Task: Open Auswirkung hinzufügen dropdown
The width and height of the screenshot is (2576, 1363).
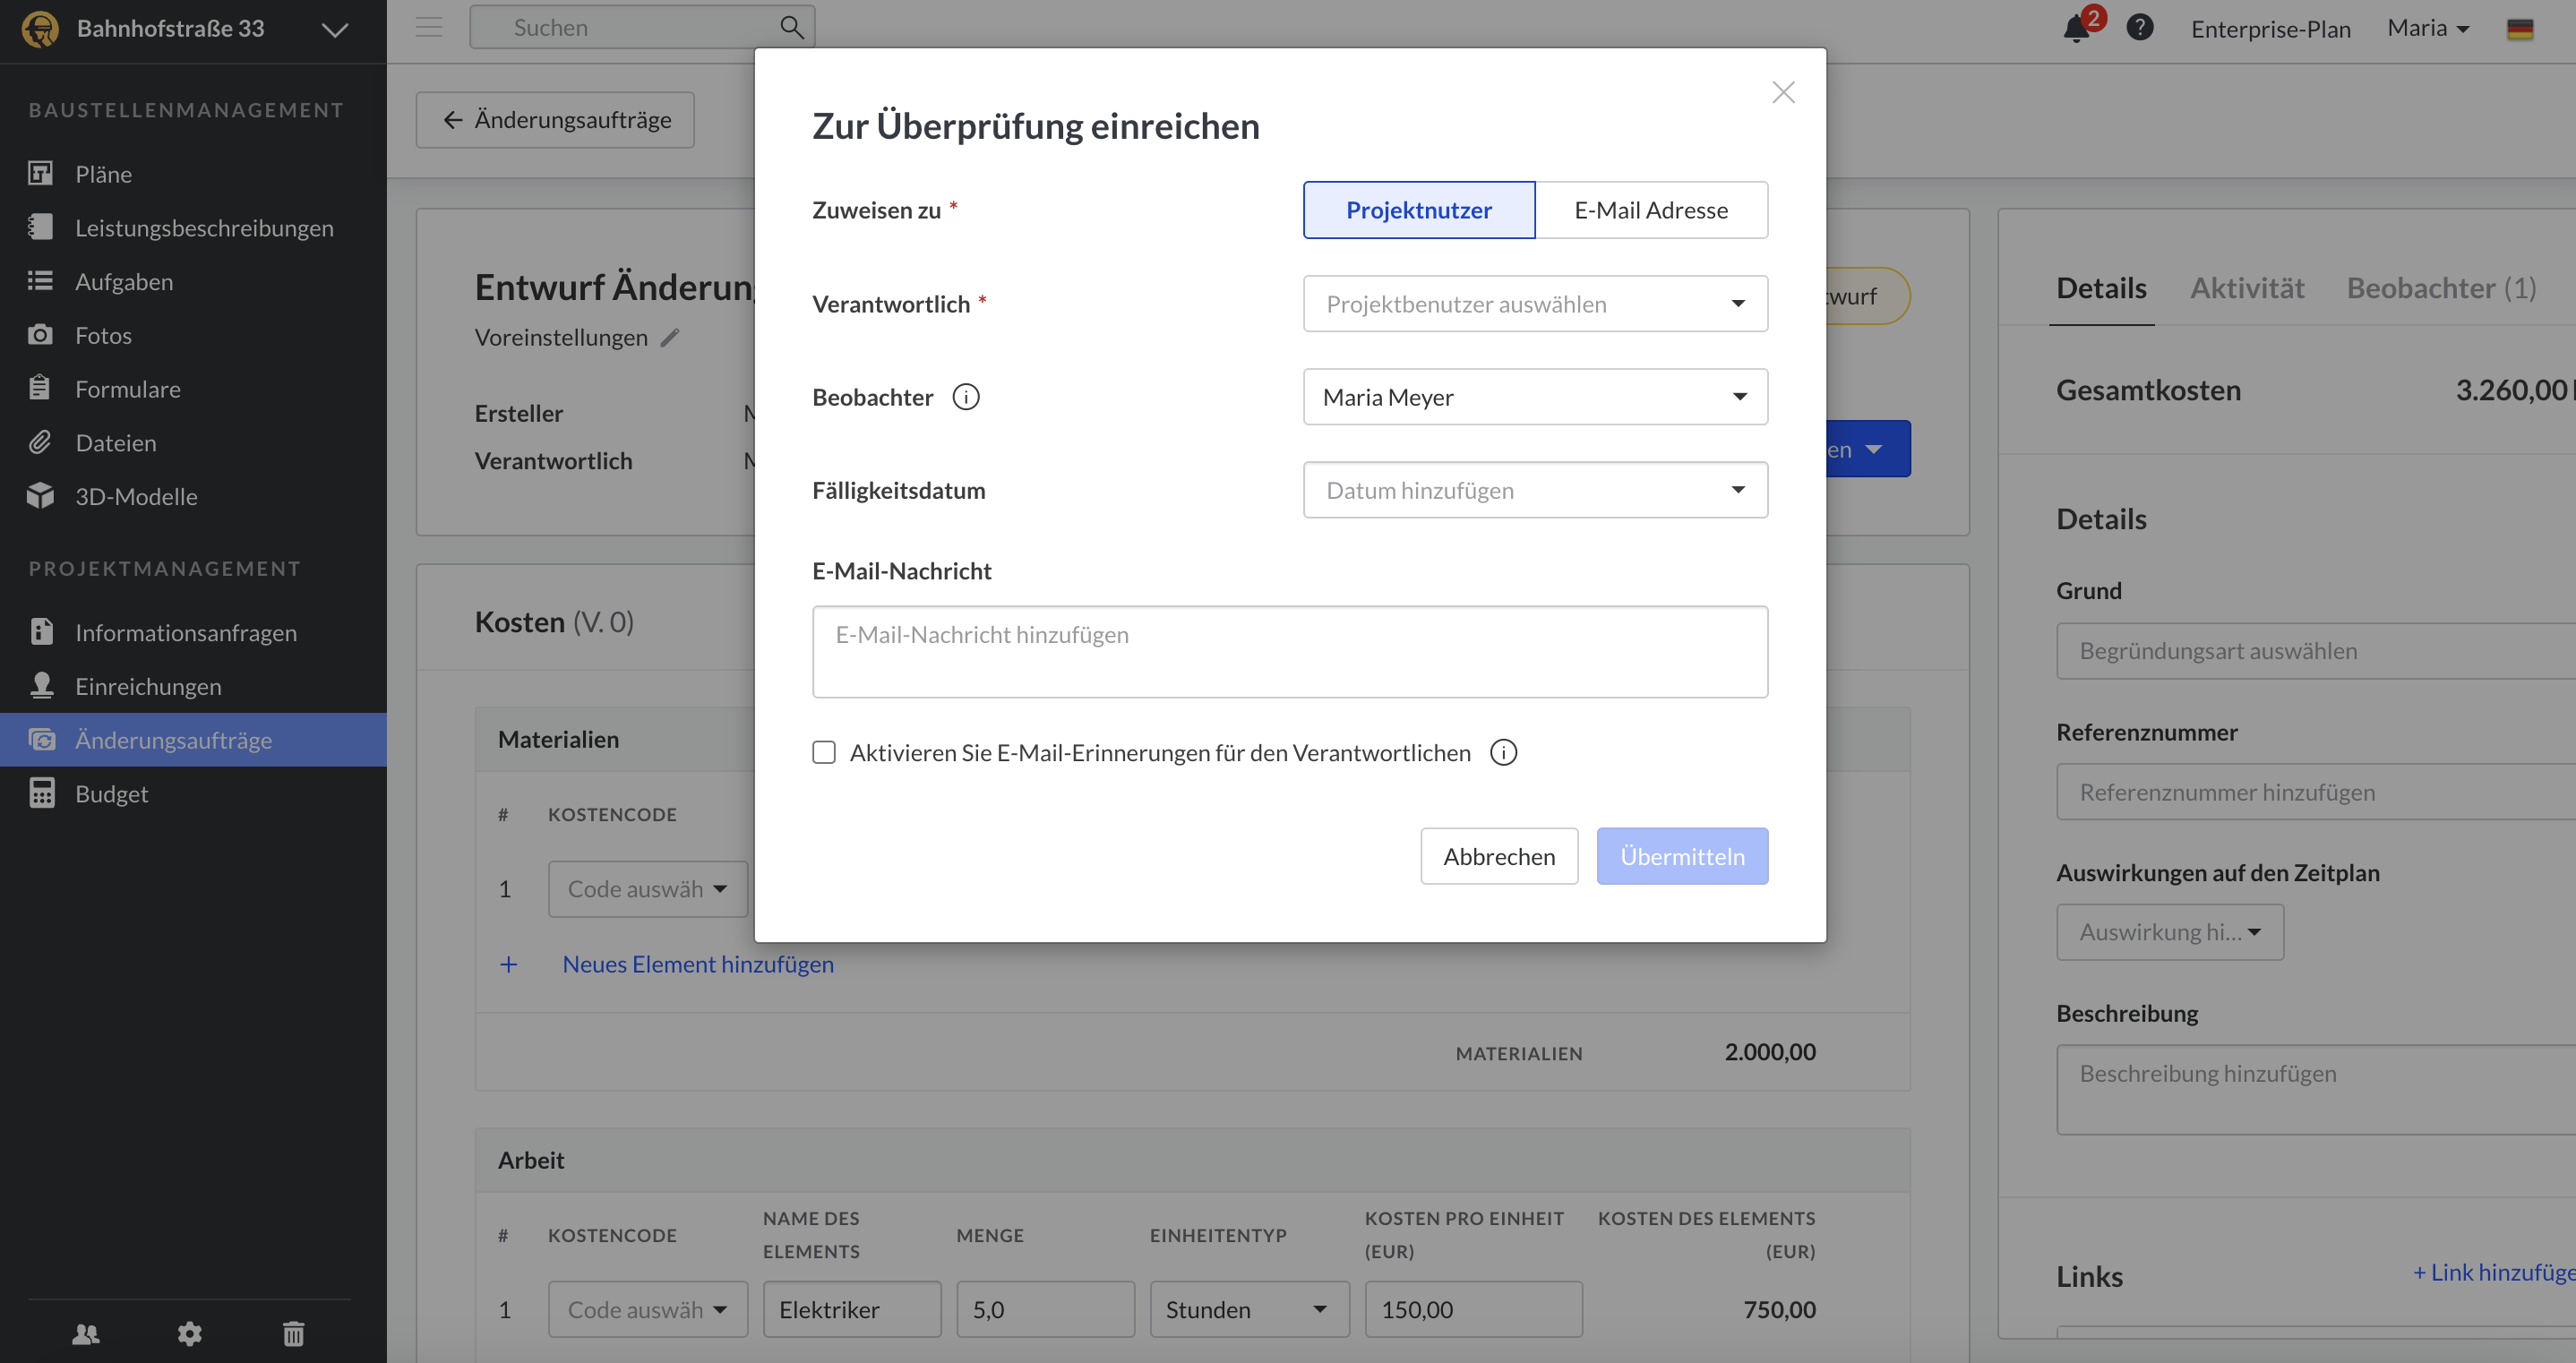Action: pos(2170,931)
